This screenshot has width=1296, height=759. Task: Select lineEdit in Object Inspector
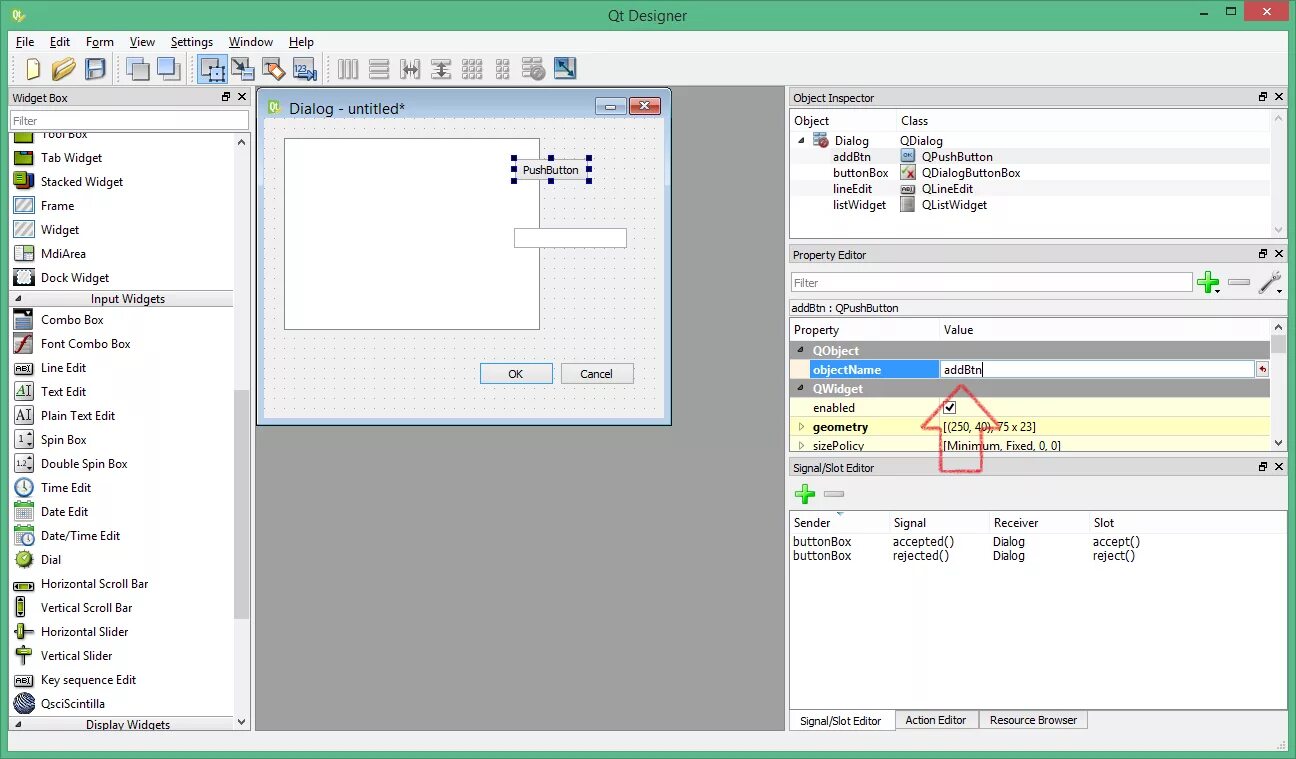click(852, 189)
